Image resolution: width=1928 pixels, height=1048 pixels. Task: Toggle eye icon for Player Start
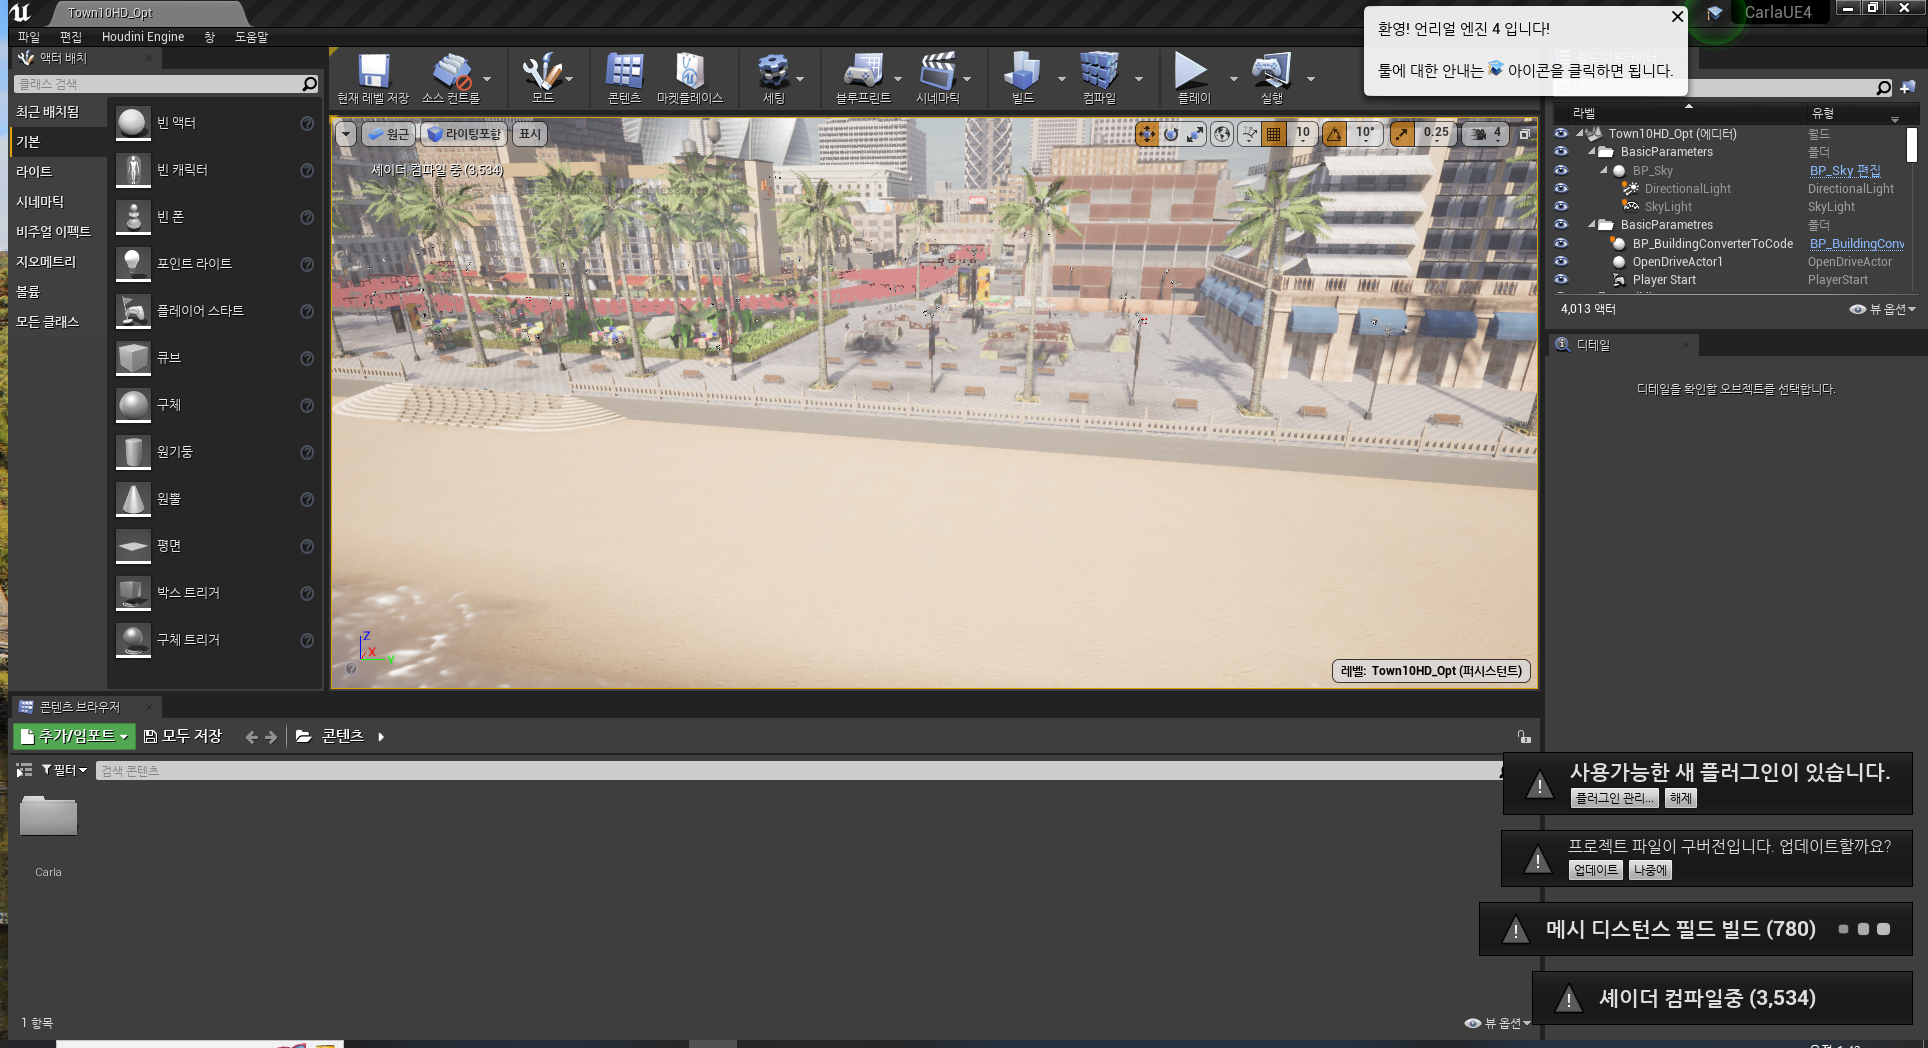tap(1561, 279)
